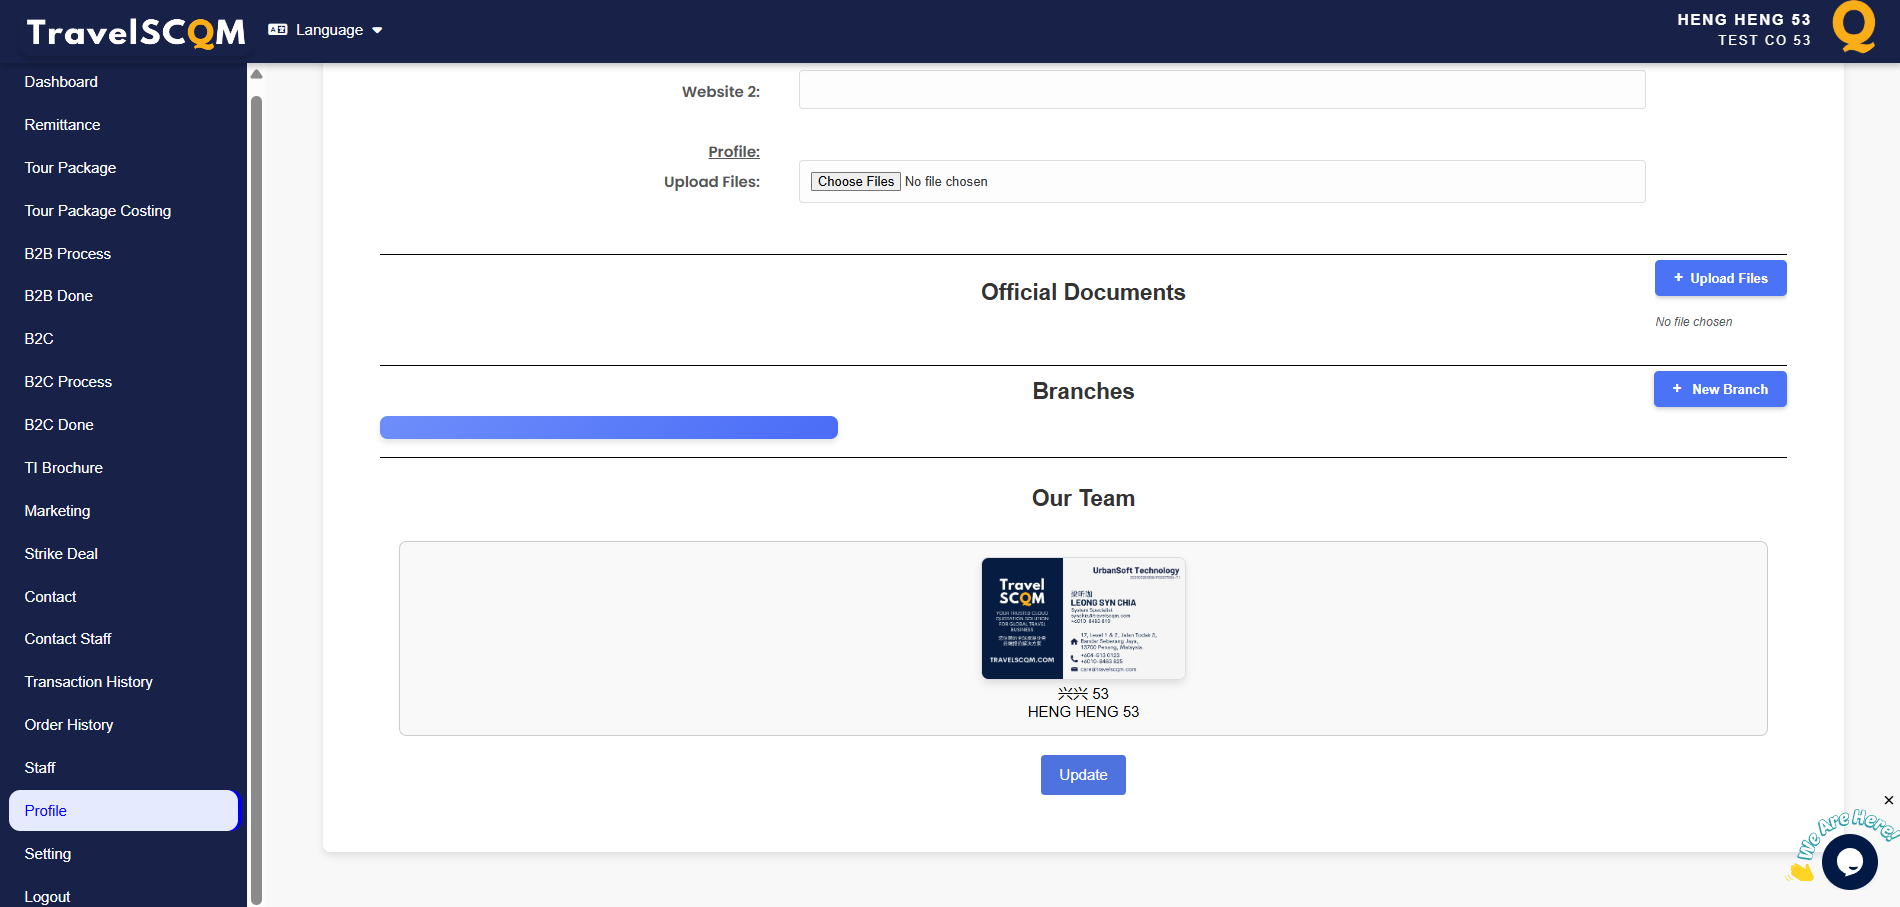Open the live chat bubble icon
The image size is (1900, 907).
1849,861
